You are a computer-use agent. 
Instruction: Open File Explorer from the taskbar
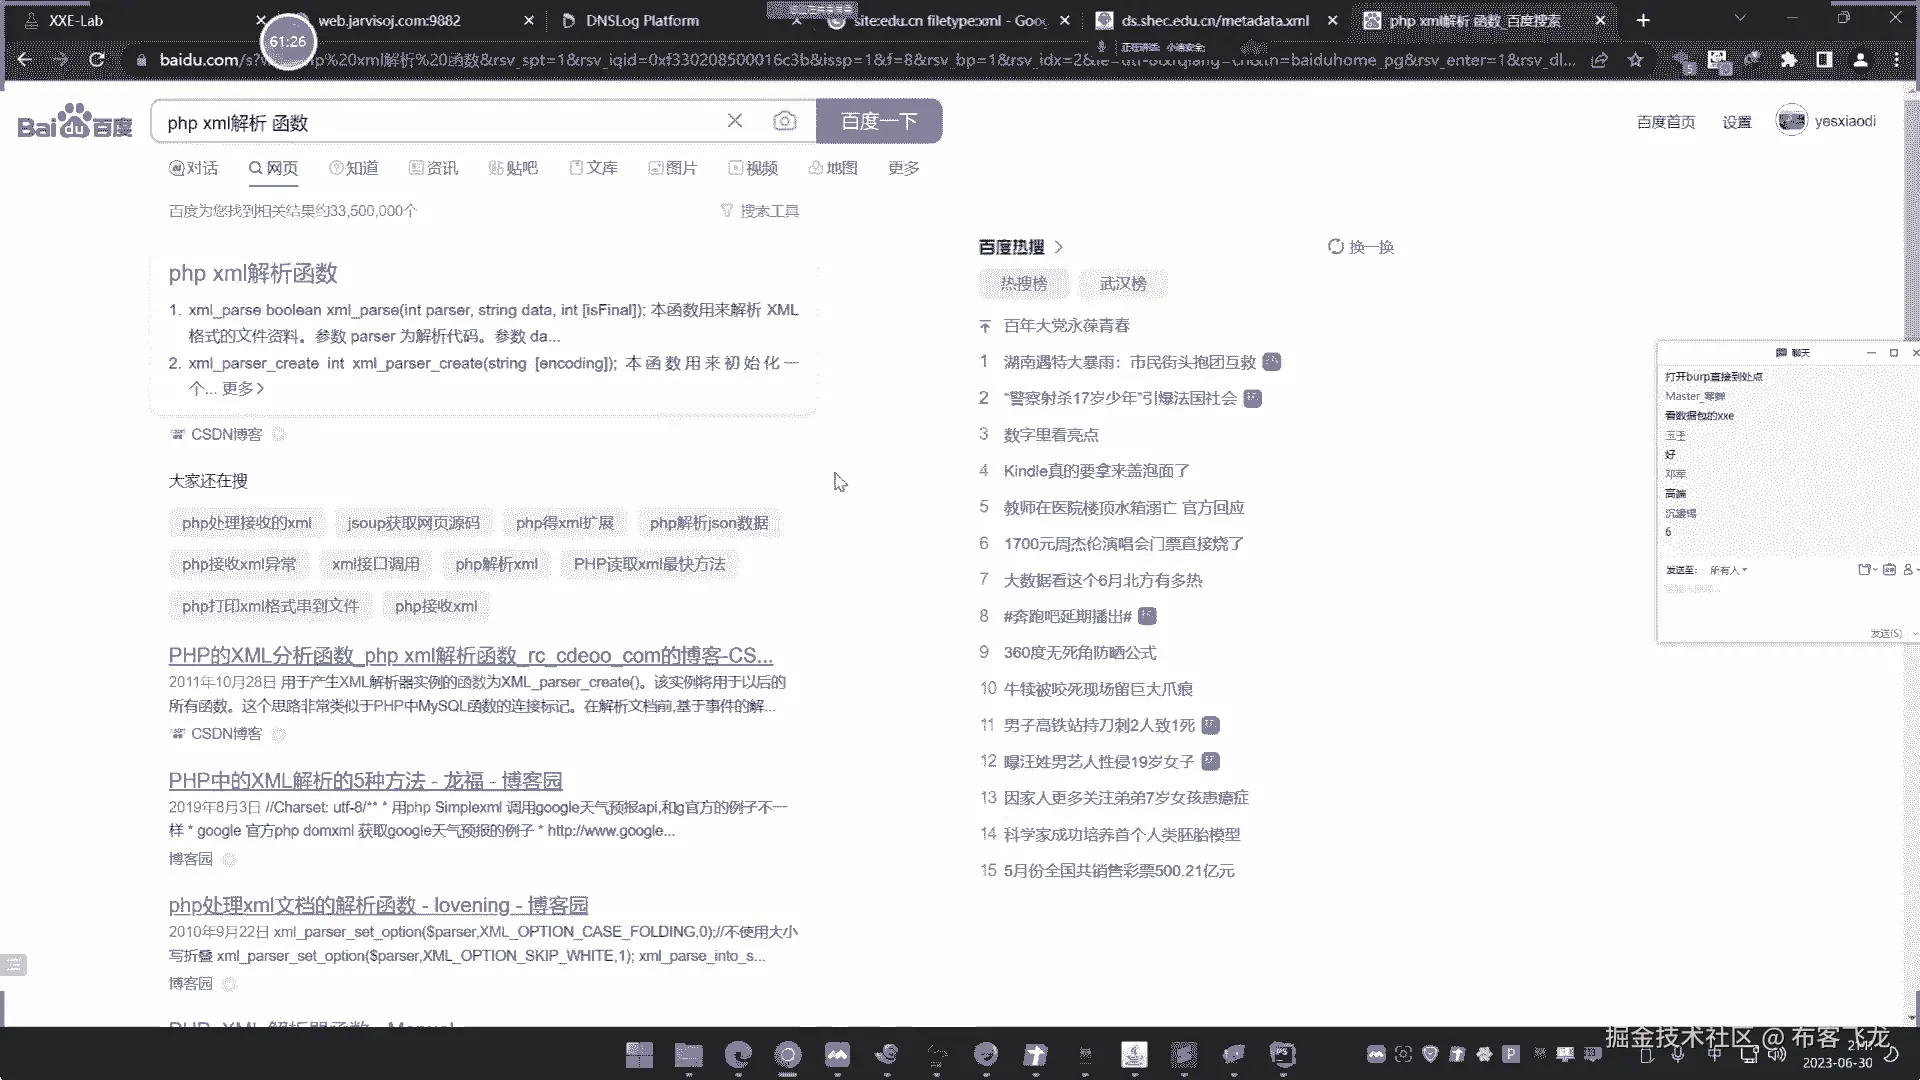[688, 1054]
